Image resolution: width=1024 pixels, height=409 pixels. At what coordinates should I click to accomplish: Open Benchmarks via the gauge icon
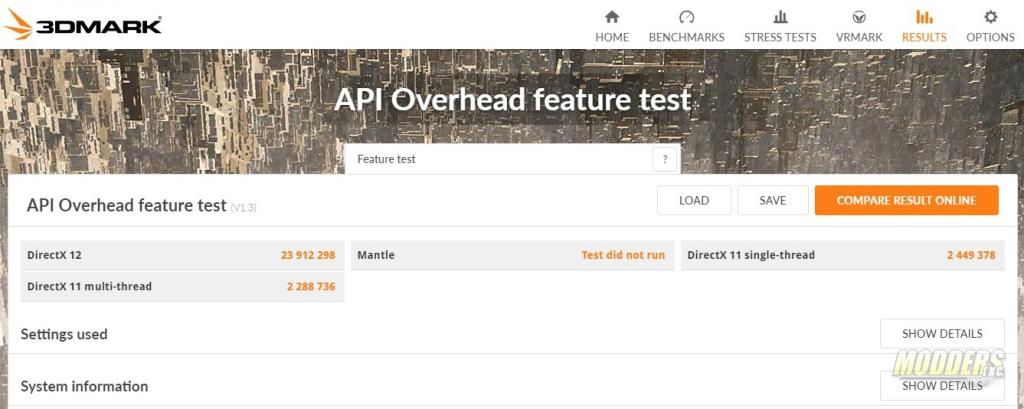click(686, 17)
